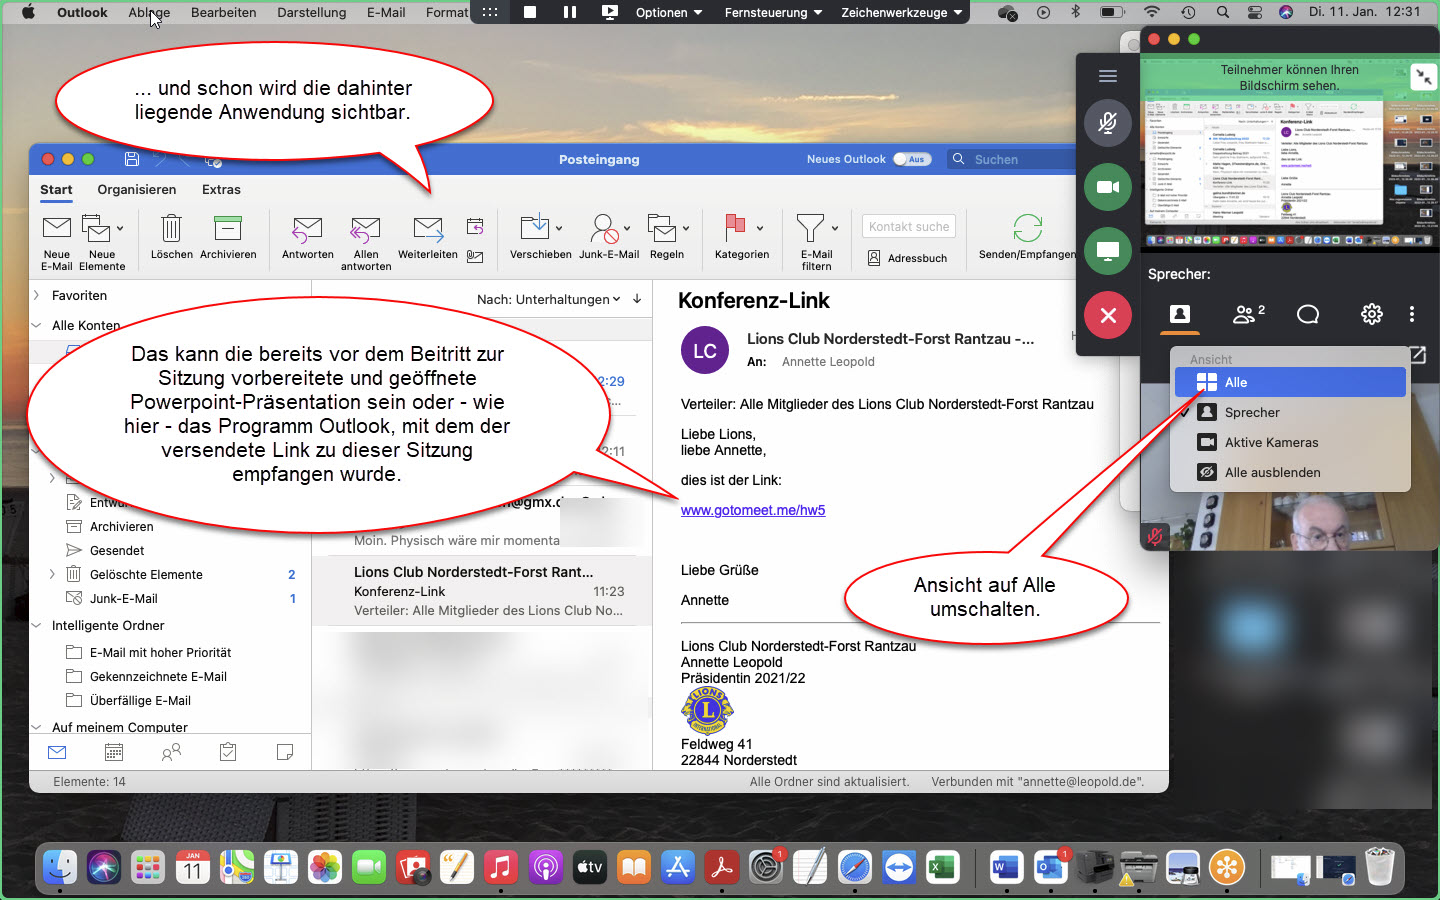The image size is (1440, 900).
Task: Choose Alle ausblenden in Ansicht menu
Action: [x=1290, y=472]
